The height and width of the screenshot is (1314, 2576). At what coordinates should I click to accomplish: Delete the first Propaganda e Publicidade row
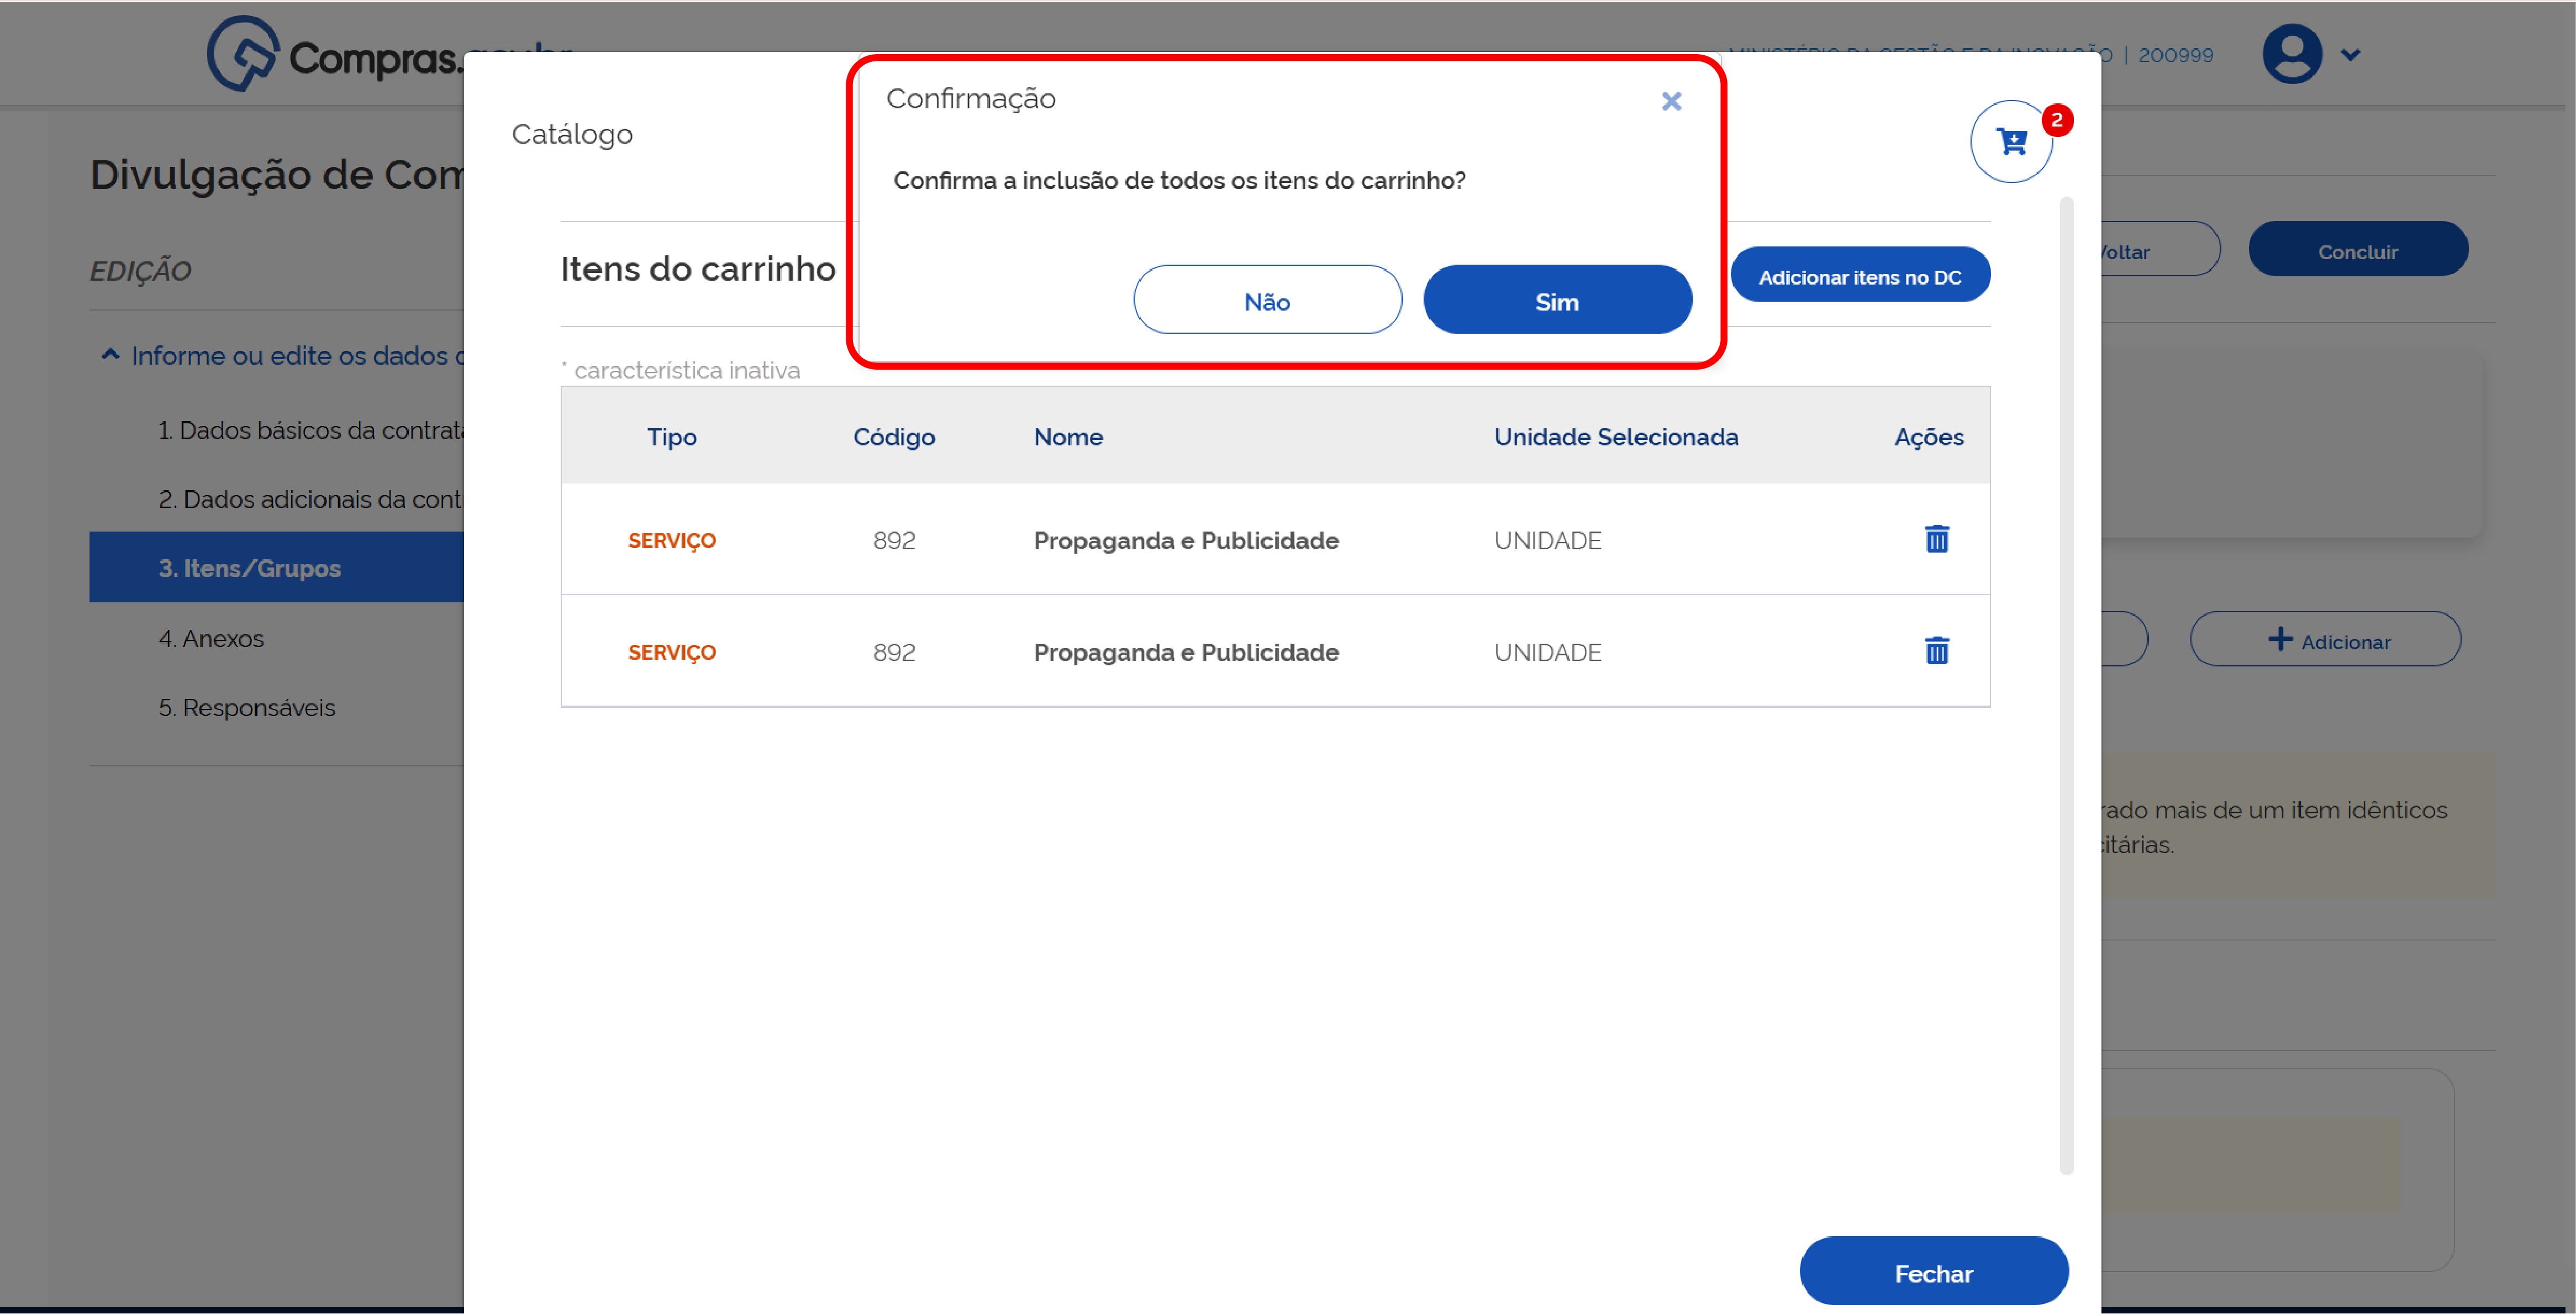pos(1937,539)
